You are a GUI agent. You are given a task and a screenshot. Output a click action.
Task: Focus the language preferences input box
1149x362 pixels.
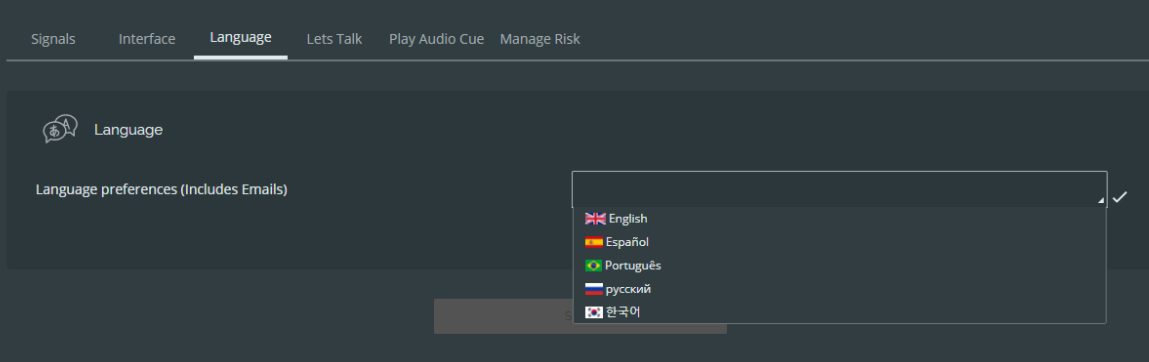839,189
